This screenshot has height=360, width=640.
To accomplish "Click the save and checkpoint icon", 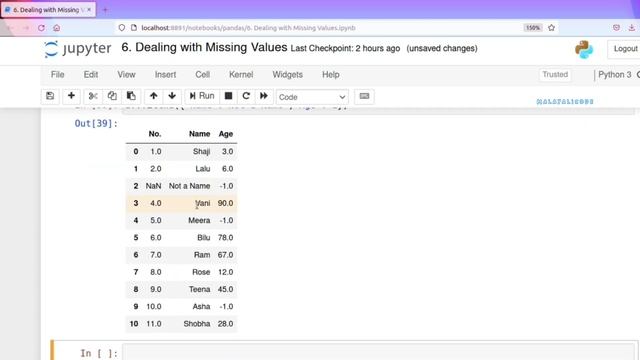I will (x=50, y=96).
